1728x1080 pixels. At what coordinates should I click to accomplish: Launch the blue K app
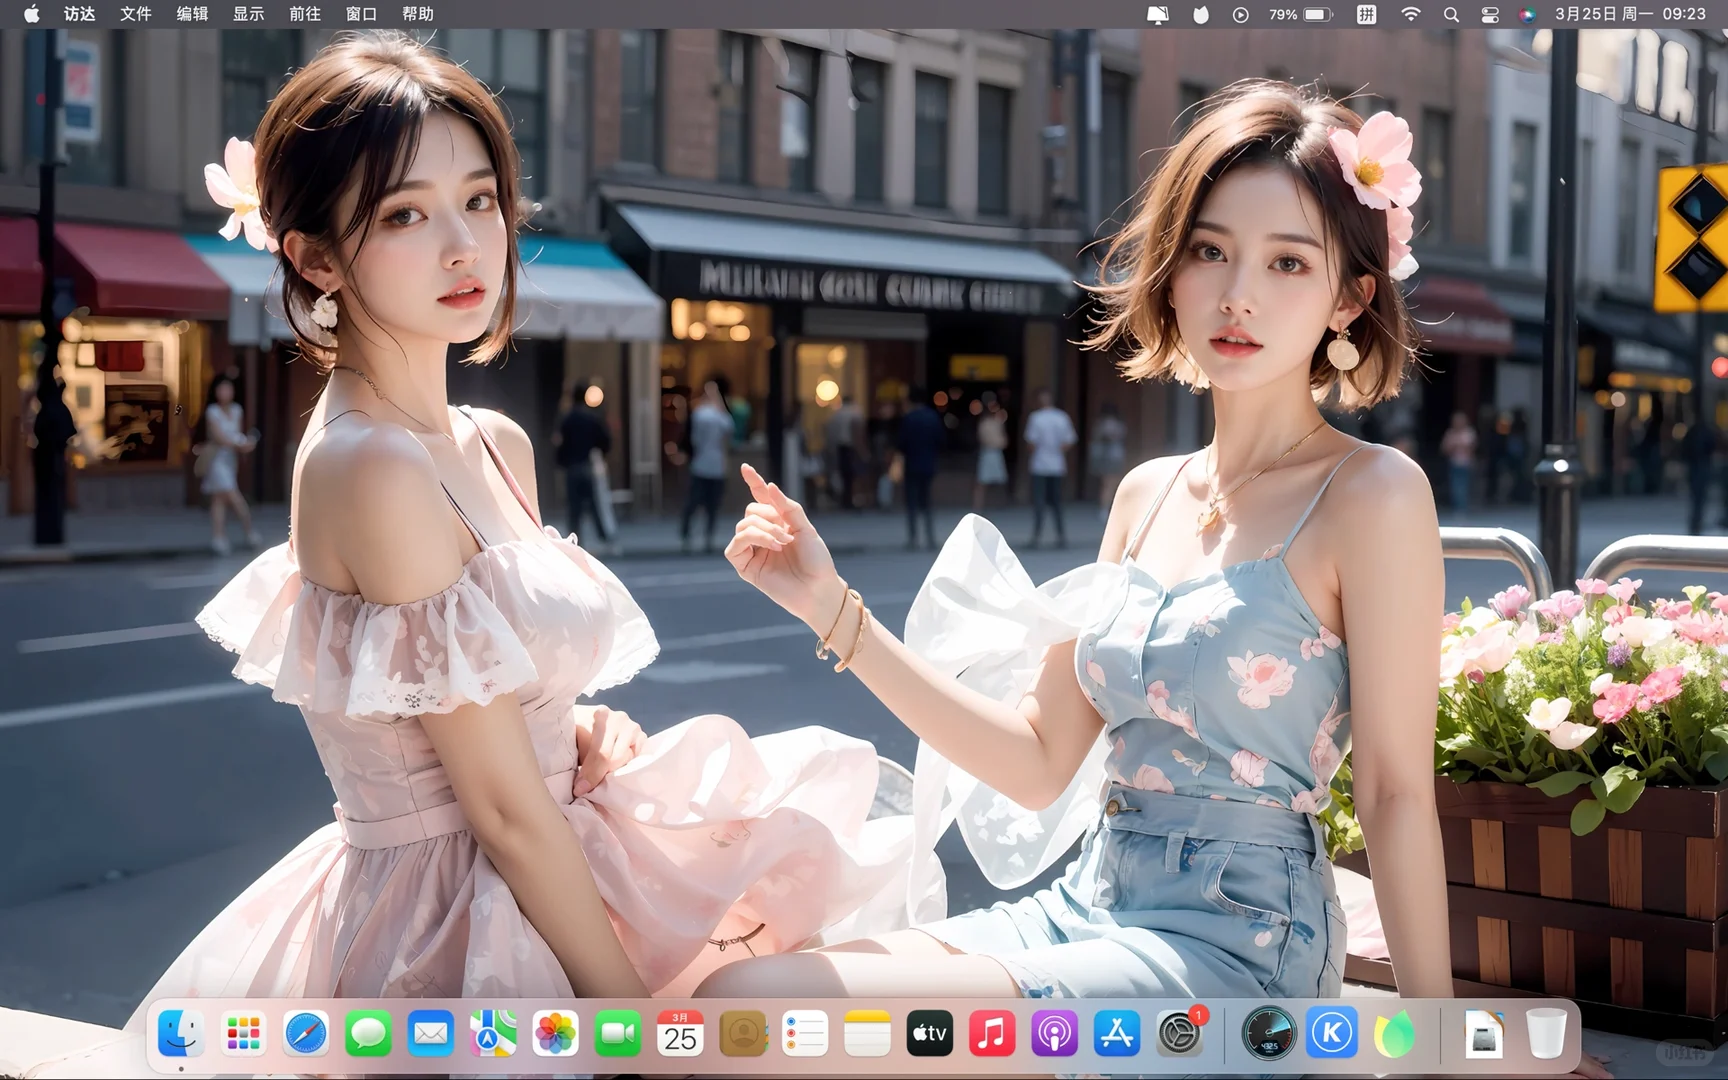[1332, 1033]
